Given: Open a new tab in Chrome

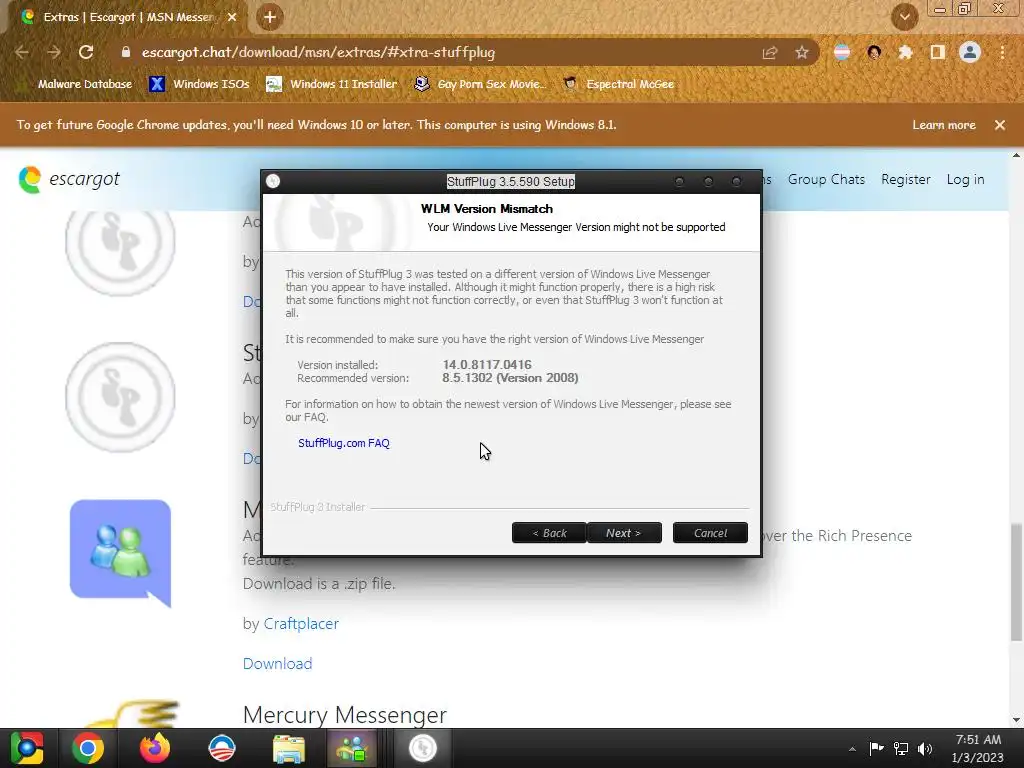Looking at the screenshot, I should [x=270, y=17].
